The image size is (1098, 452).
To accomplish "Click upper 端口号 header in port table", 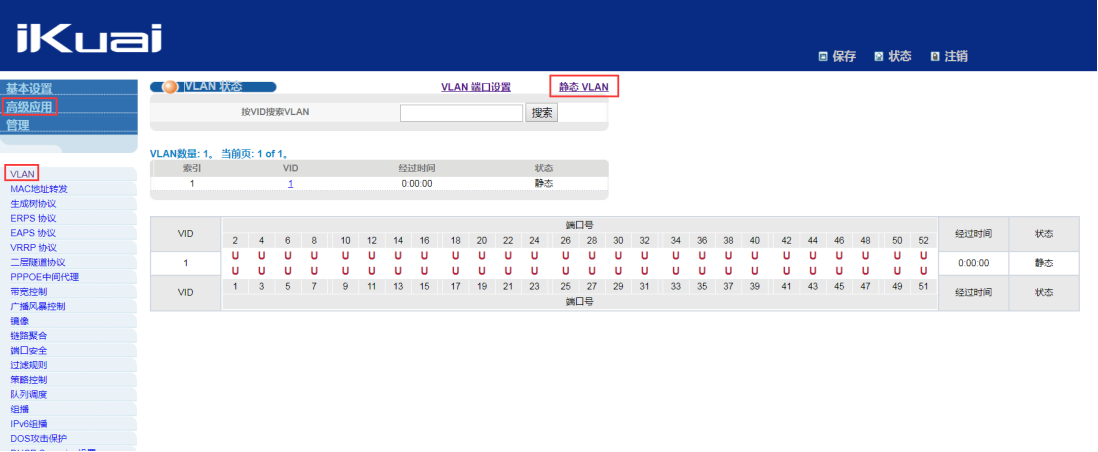I will pyautogui.click(x=580, y=225).
